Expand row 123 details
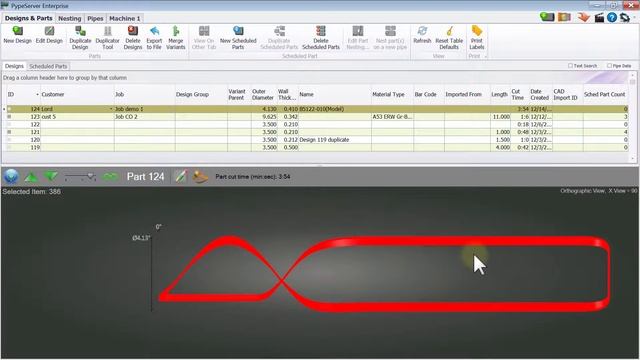The width and height of the screenshot is (640, 360). (9, 117)
